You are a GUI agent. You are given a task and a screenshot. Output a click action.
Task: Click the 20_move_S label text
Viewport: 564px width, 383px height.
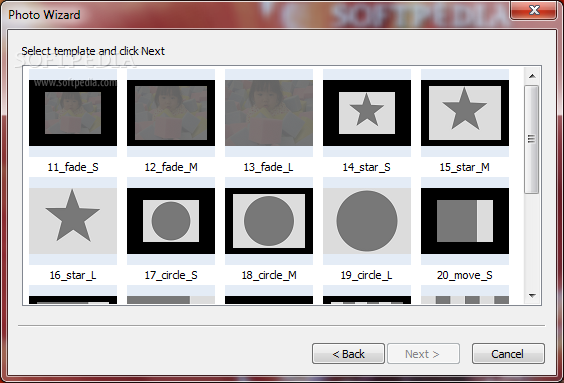[465, 275]
